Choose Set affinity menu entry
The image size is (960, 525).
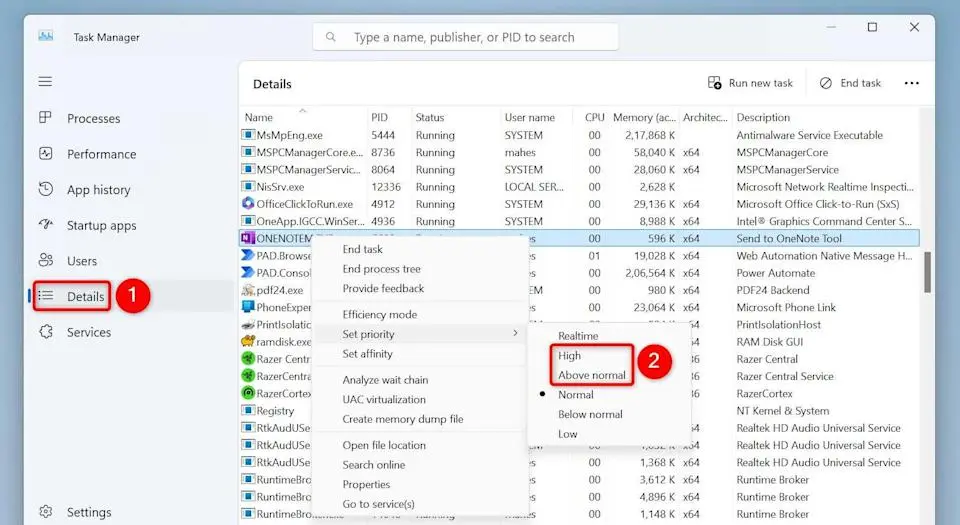tap(367, 354)
